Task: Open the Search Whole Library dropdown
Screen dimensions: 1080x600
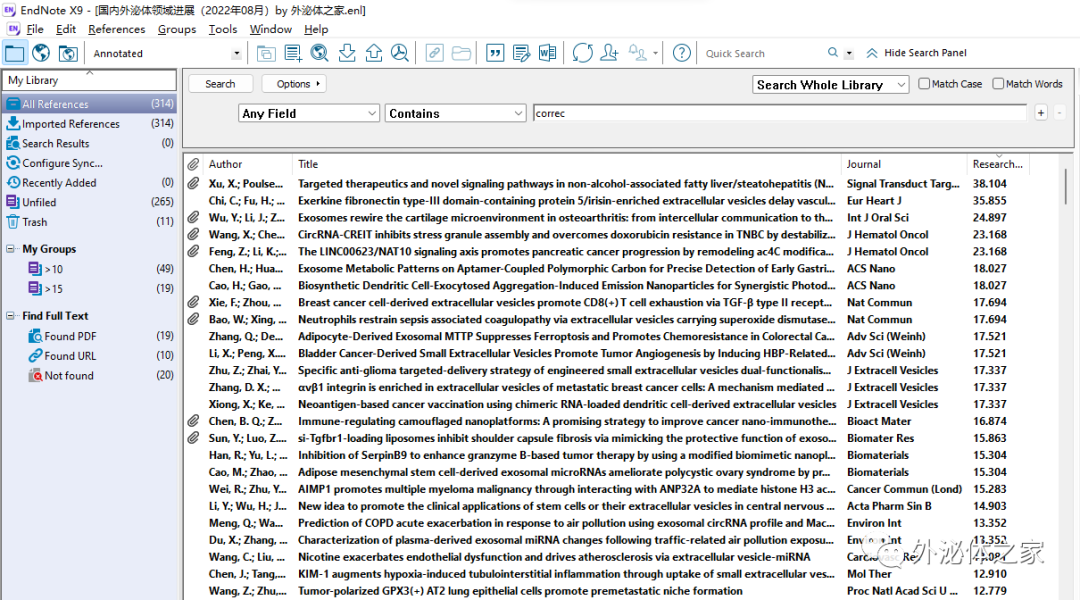Action: [x=831, y=84]
